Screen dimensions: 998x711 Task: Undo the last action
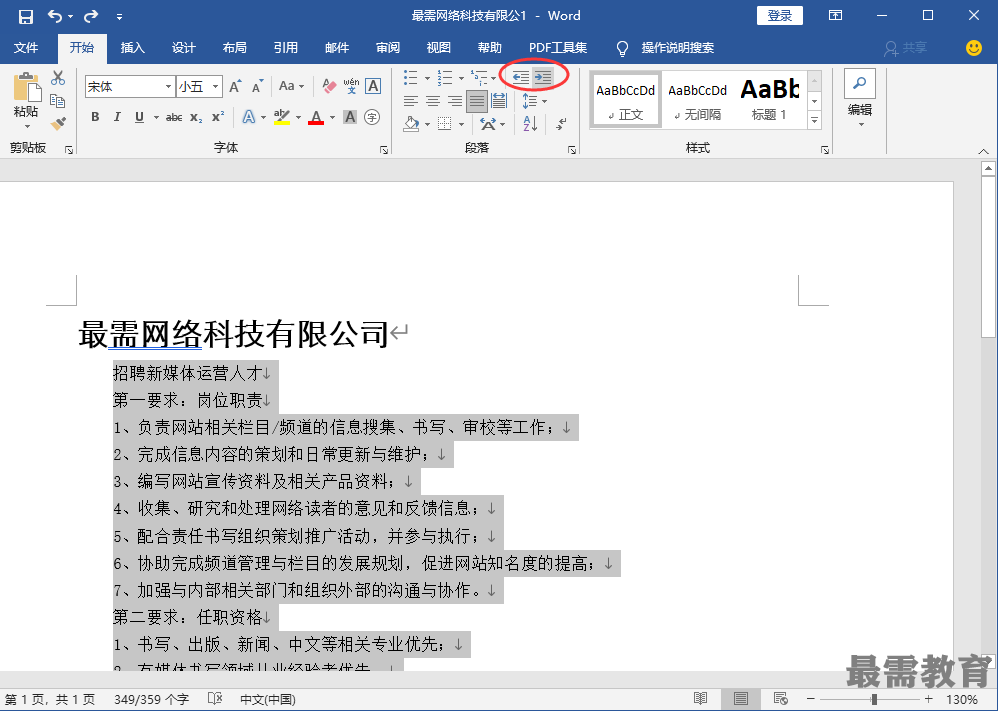pyautogui.click(x=55, y=16)
